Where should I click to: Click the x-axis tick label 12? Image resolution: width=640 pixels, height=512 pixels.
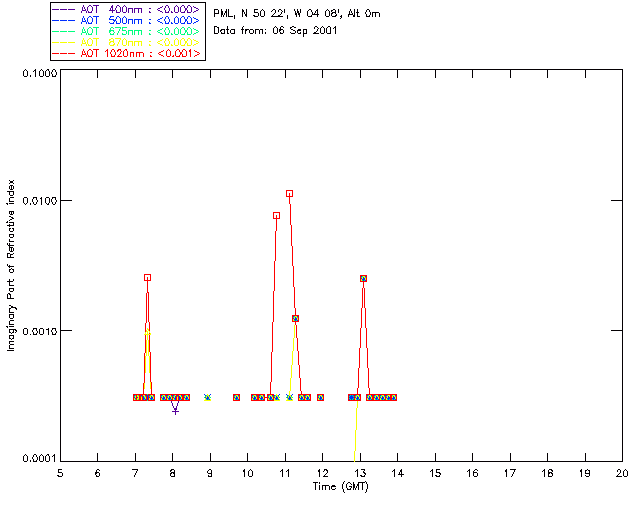(x=322, y=473)
